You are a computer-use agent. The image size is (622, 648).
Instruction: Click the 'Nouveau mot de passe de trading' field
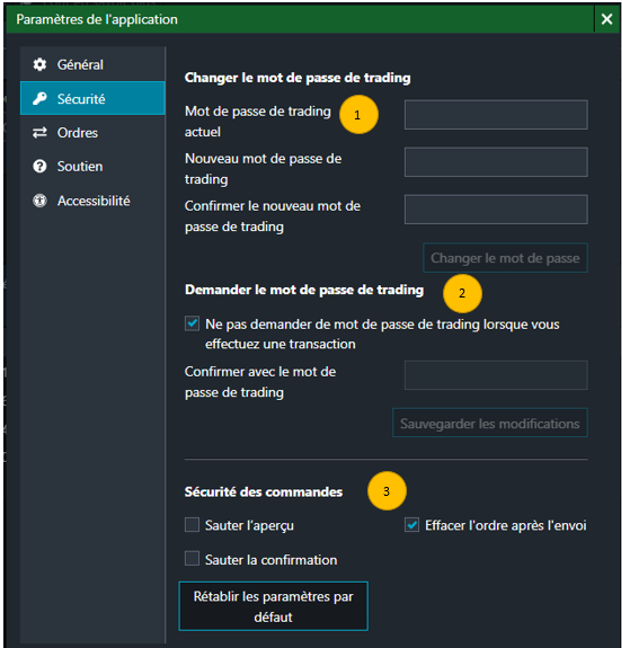(x=495, y=162)
